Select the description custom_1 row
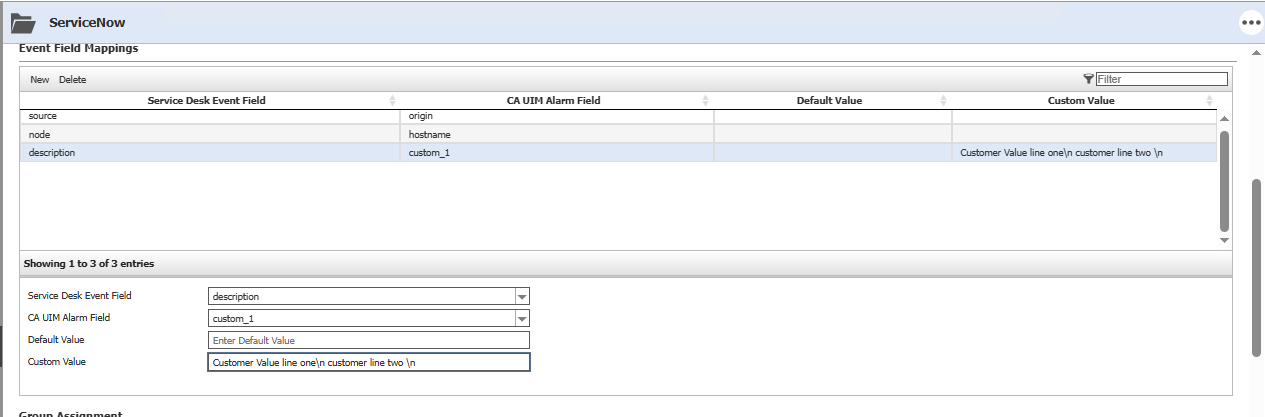The width and height of the screenshot is (1265, 417). point(210,153)
